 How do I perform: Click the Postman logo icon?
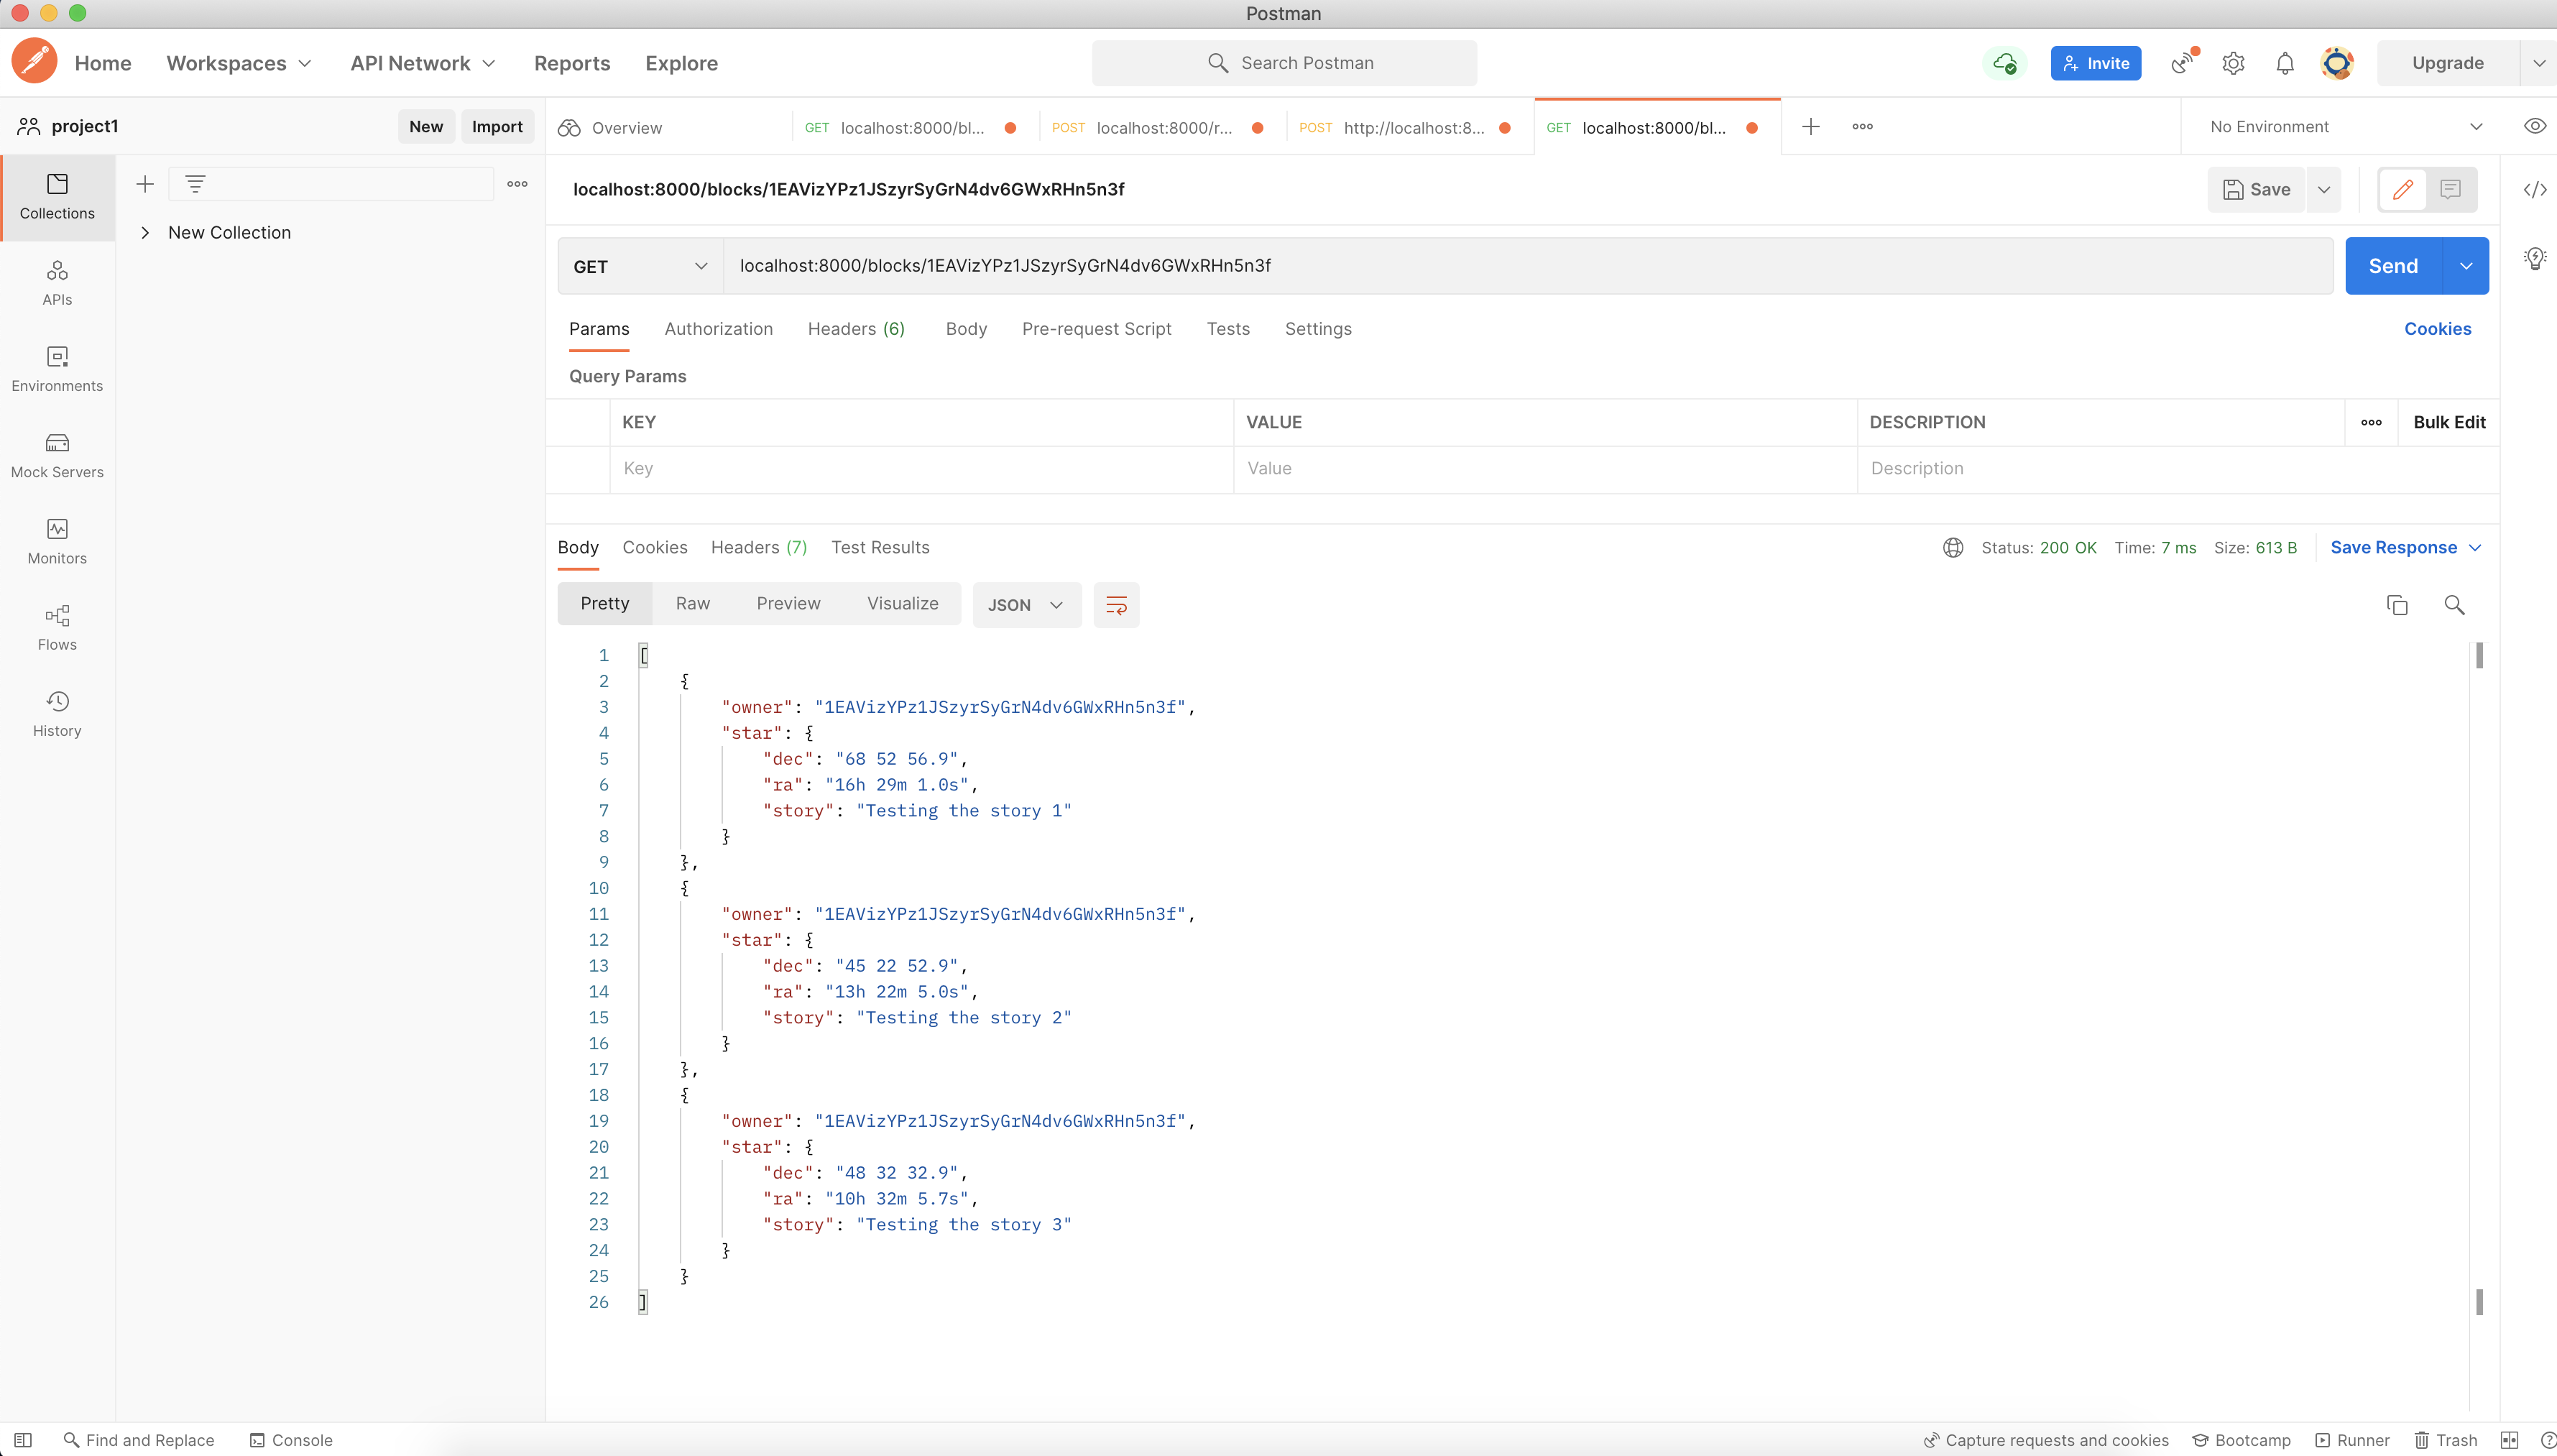[35, 62]
